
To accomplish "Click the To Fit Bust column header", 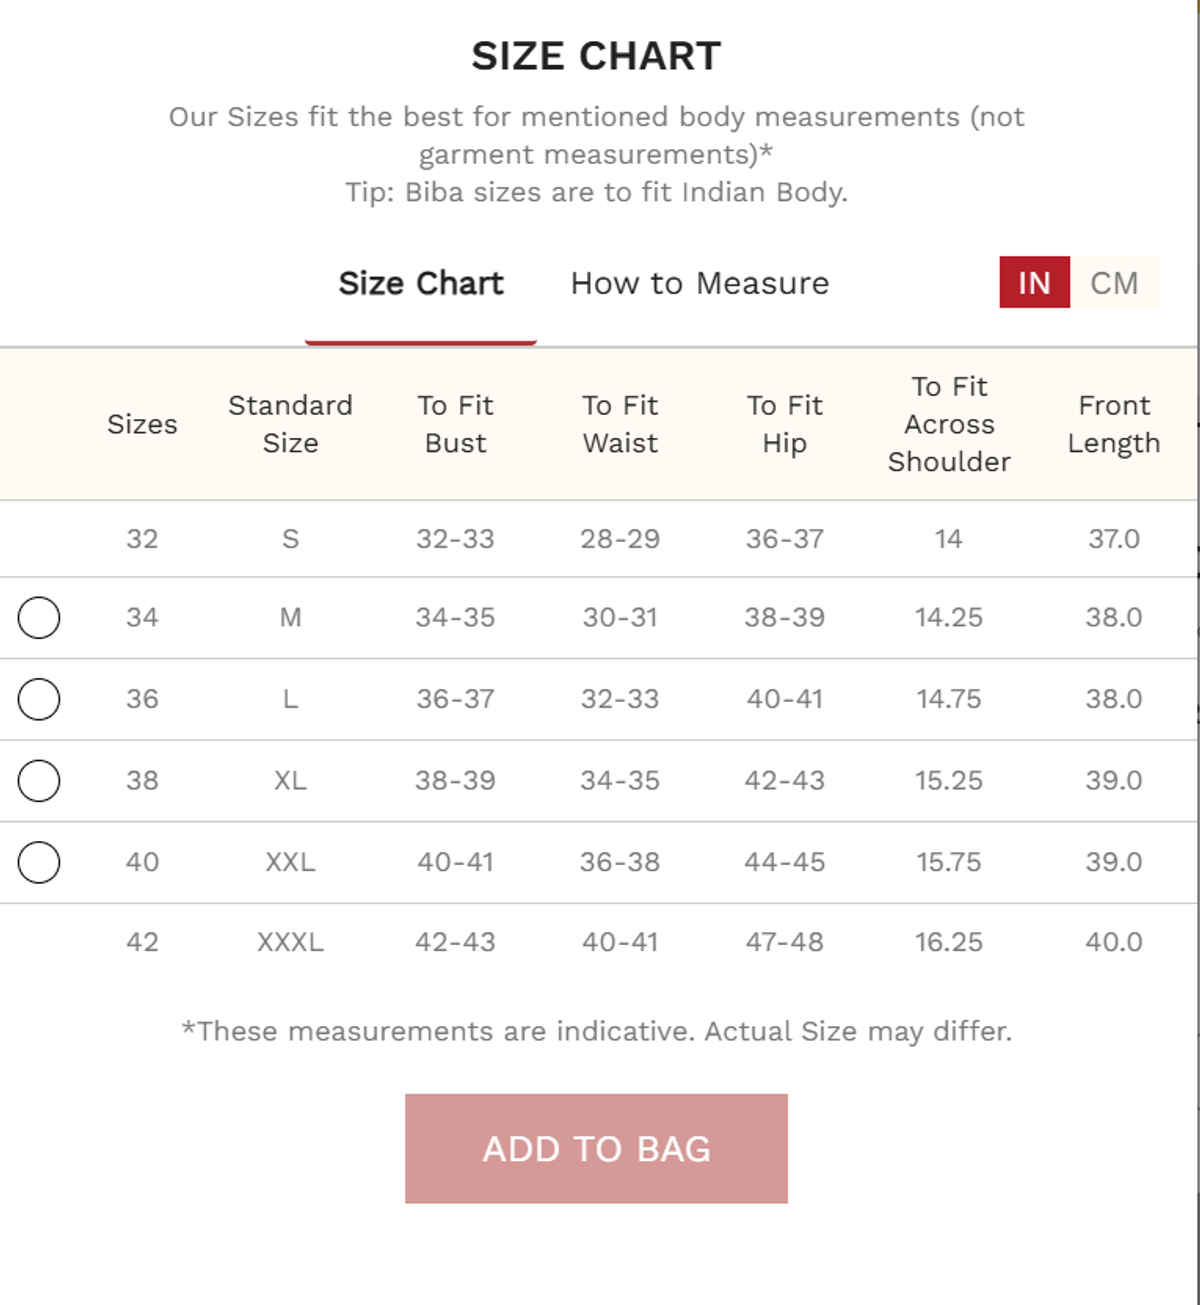I will click(x=455, y=424).
